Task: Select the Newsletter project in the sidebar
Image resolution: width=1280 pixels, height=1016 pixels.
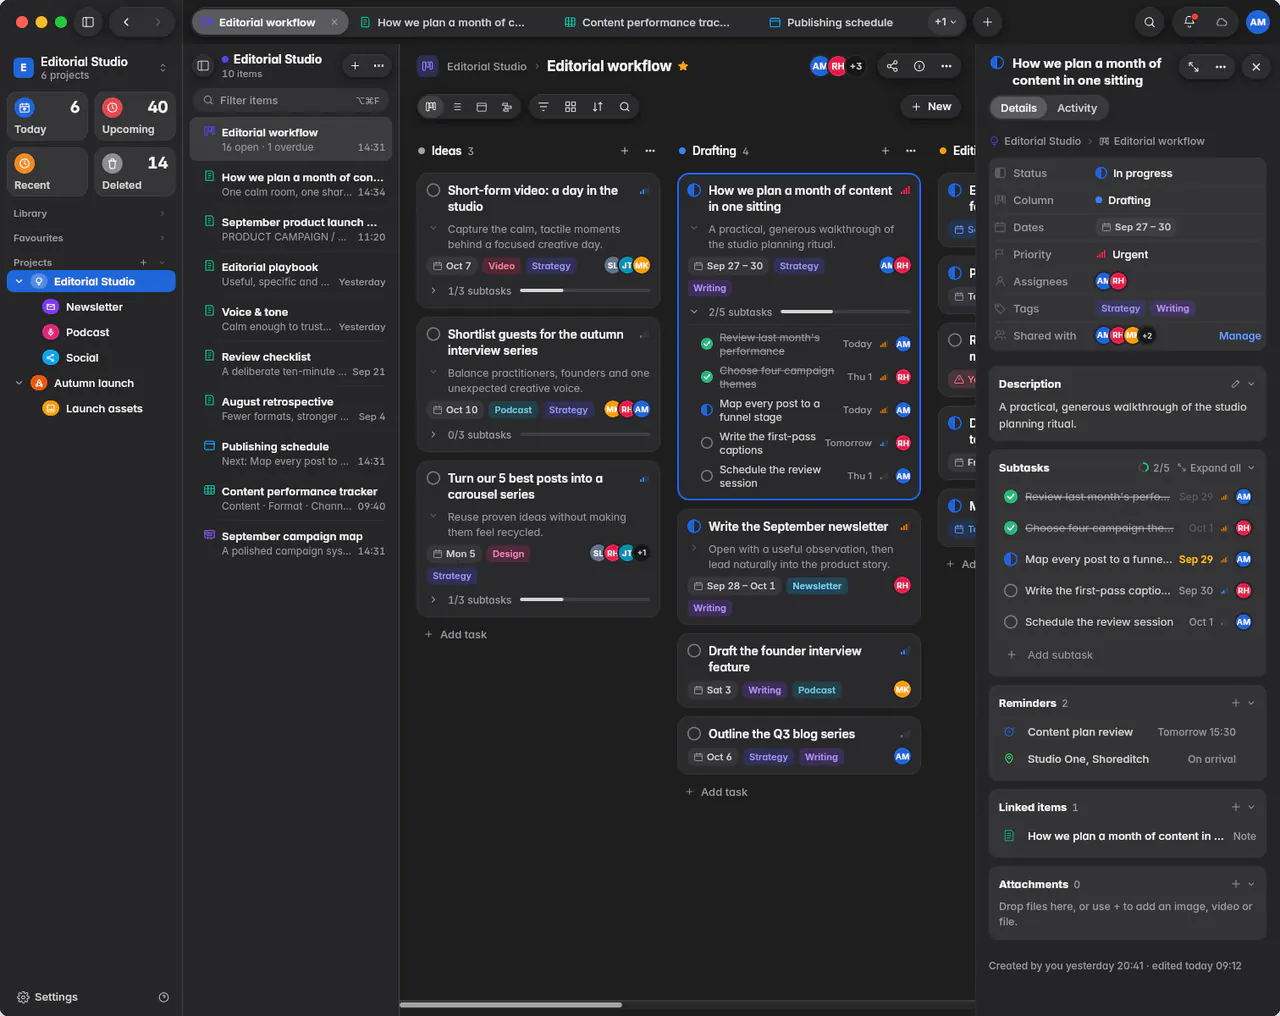Action: pyautogui.click(x=92, y=307)
